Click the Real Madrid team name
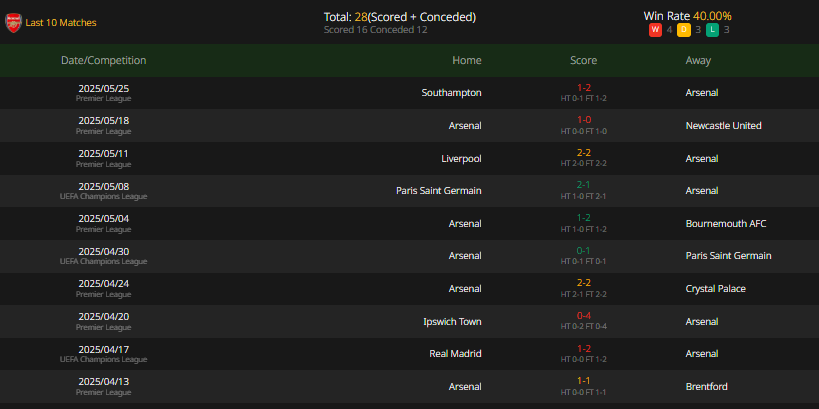The width and height of the screenshot is (819, 409). point(455,354)
